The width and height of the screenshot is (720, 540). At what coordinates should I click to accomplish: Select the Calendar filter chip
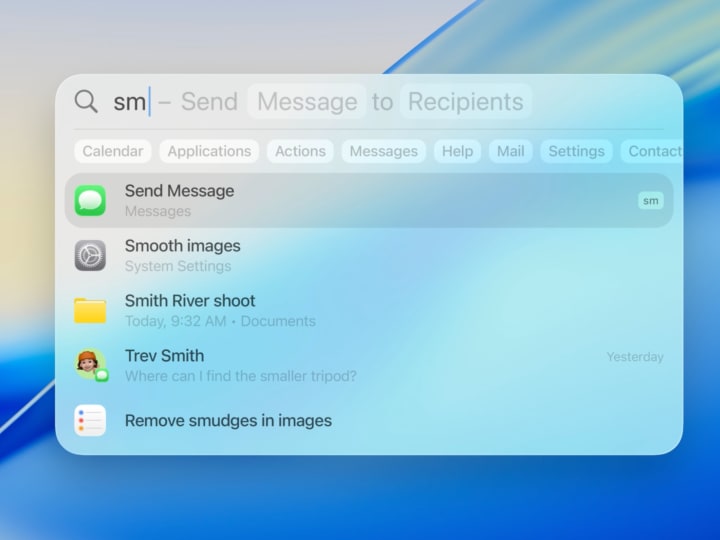pyautogui.click(x=113, y=151)
